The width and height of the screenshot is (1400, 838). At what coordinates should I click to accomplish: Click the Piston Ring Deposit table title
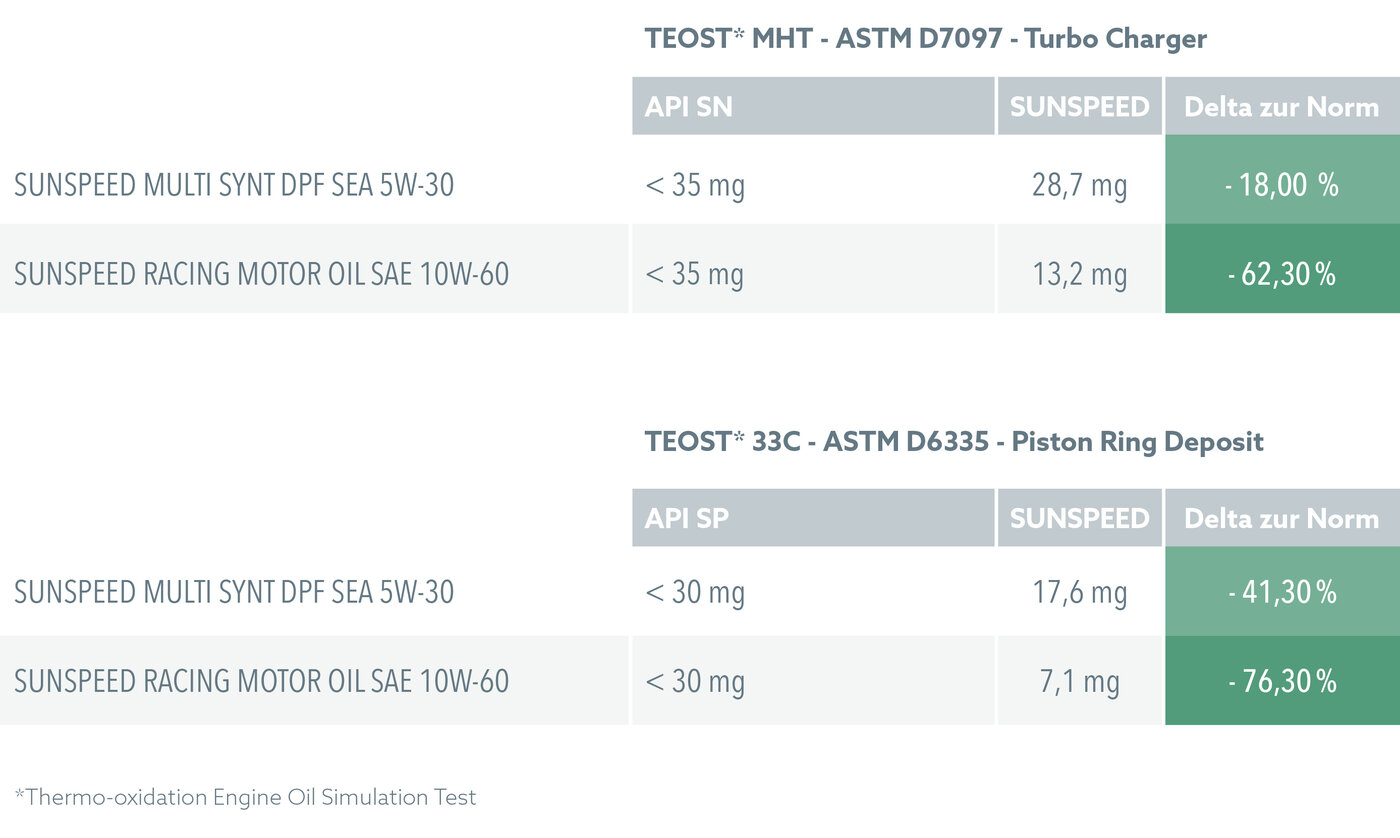click(954, 441)
